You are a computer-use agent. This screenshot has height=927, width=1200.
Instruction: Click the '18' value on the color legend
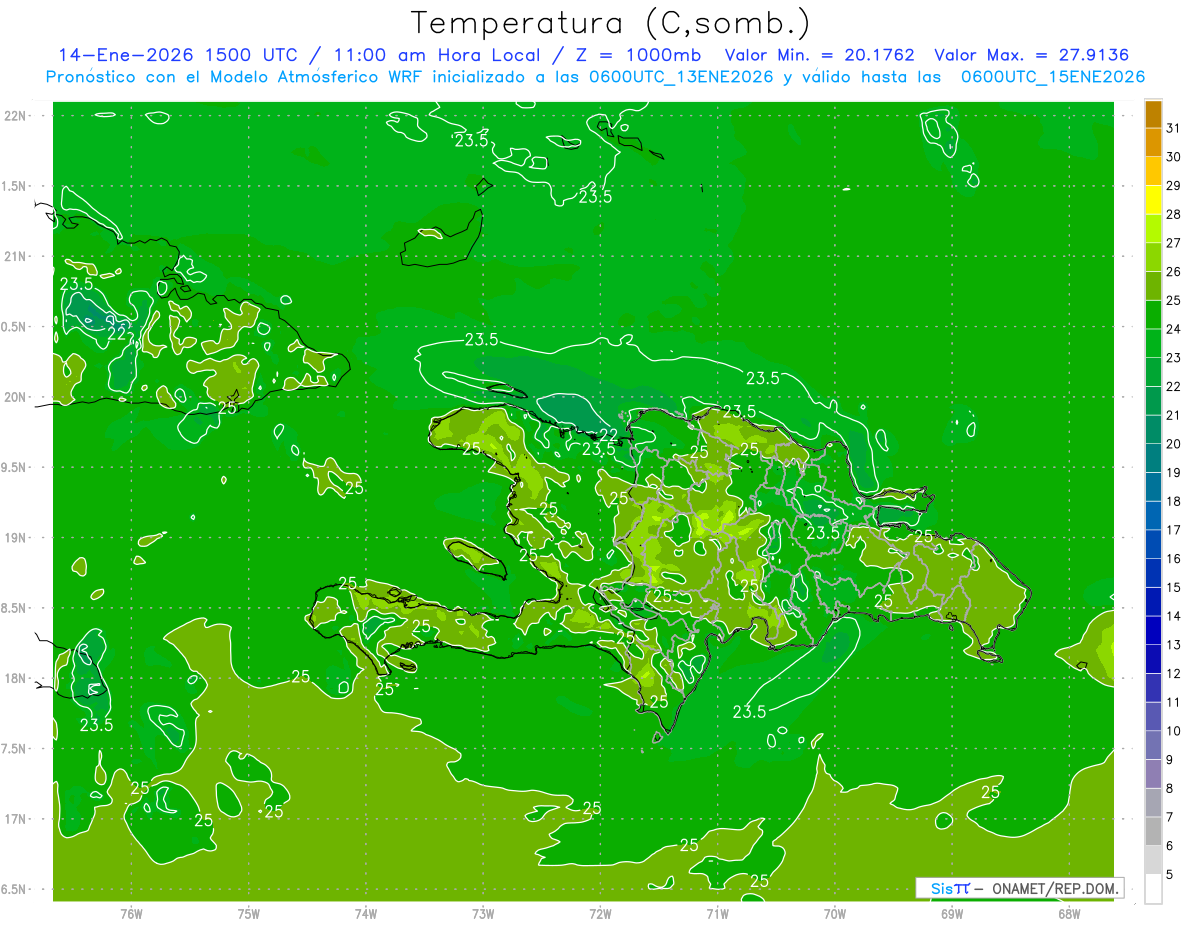[1173, 501]
